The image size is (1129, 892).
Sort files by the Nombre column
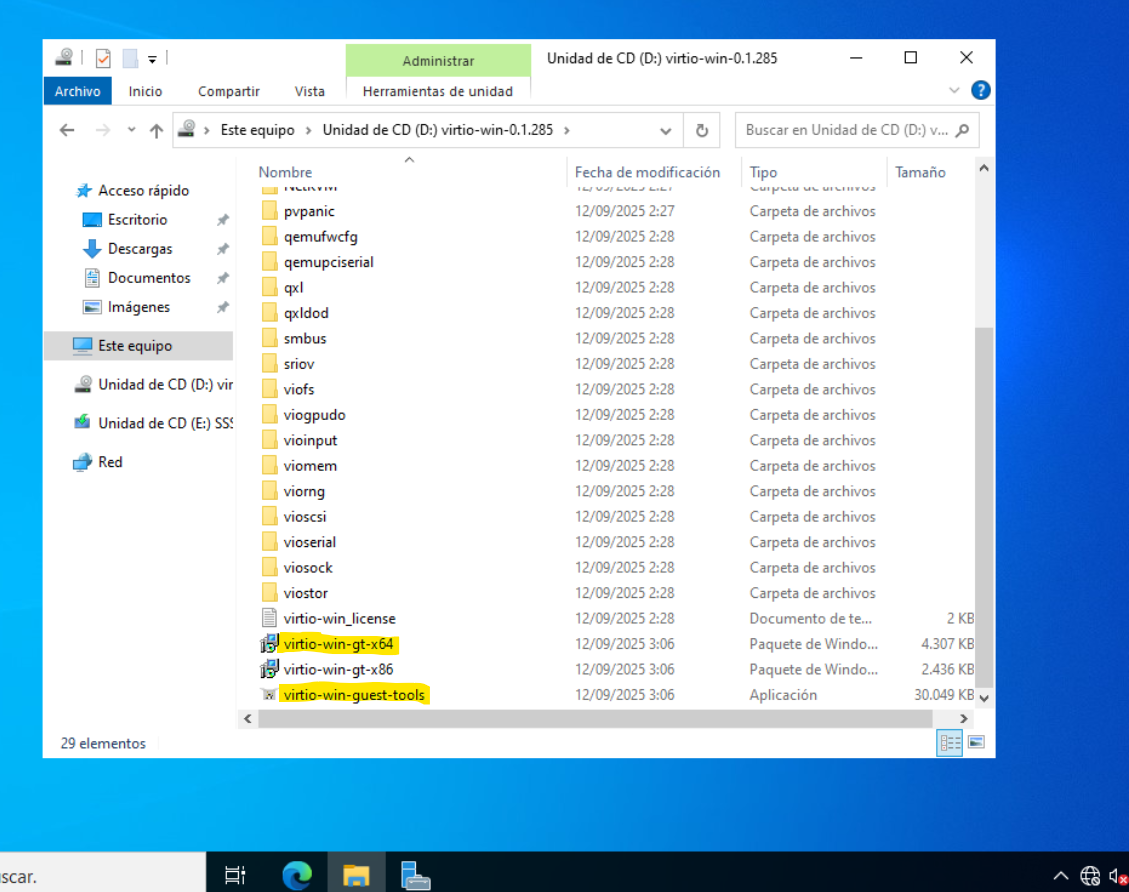click(x=285, y=172)
